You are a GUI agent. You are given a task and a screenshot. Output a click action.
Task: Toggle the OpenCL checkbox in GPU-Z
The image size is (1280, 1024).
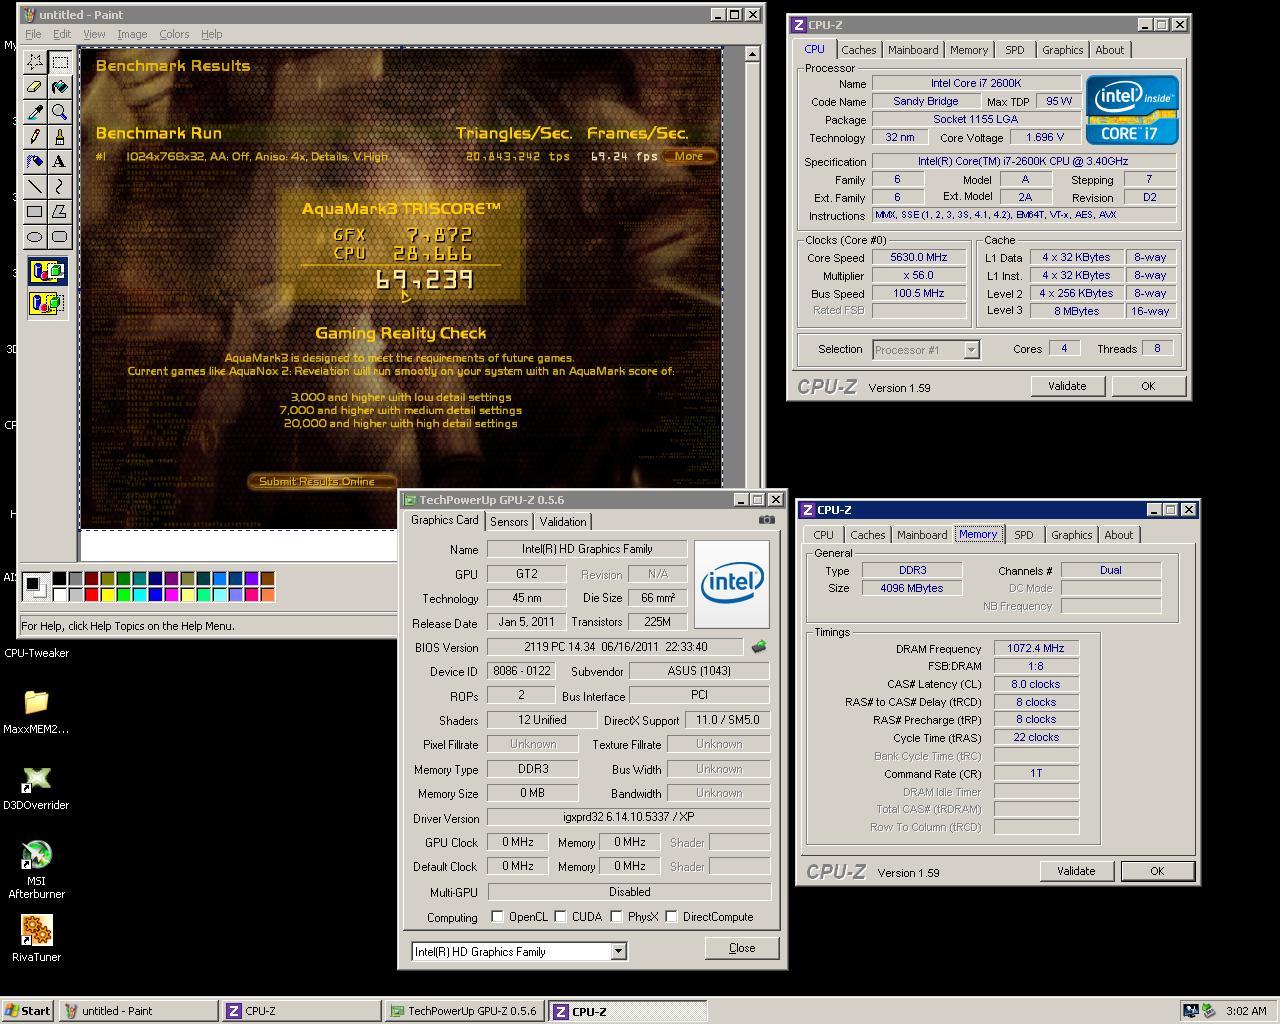497,916
